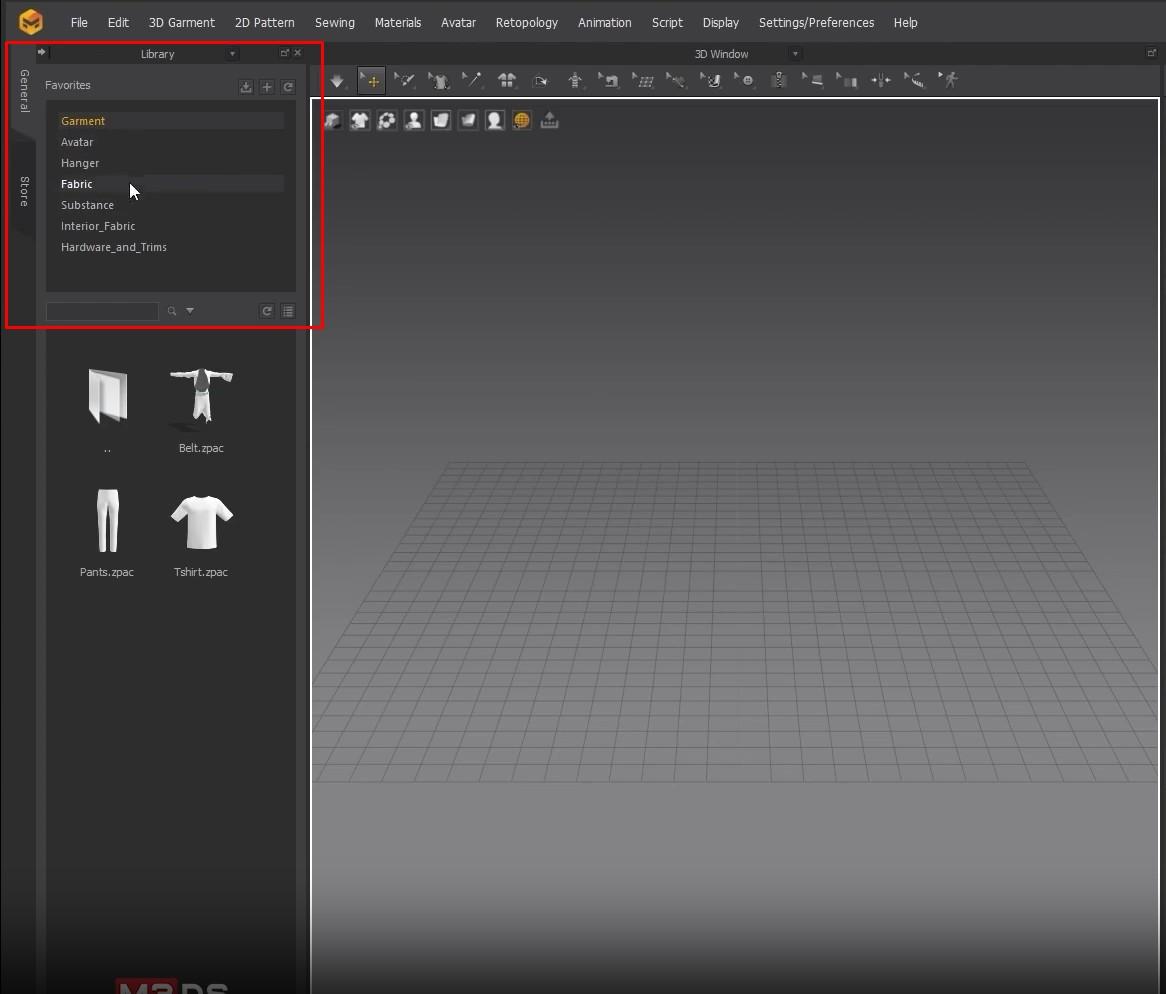Click the Simulate down-arrow tool

[337, 80]
